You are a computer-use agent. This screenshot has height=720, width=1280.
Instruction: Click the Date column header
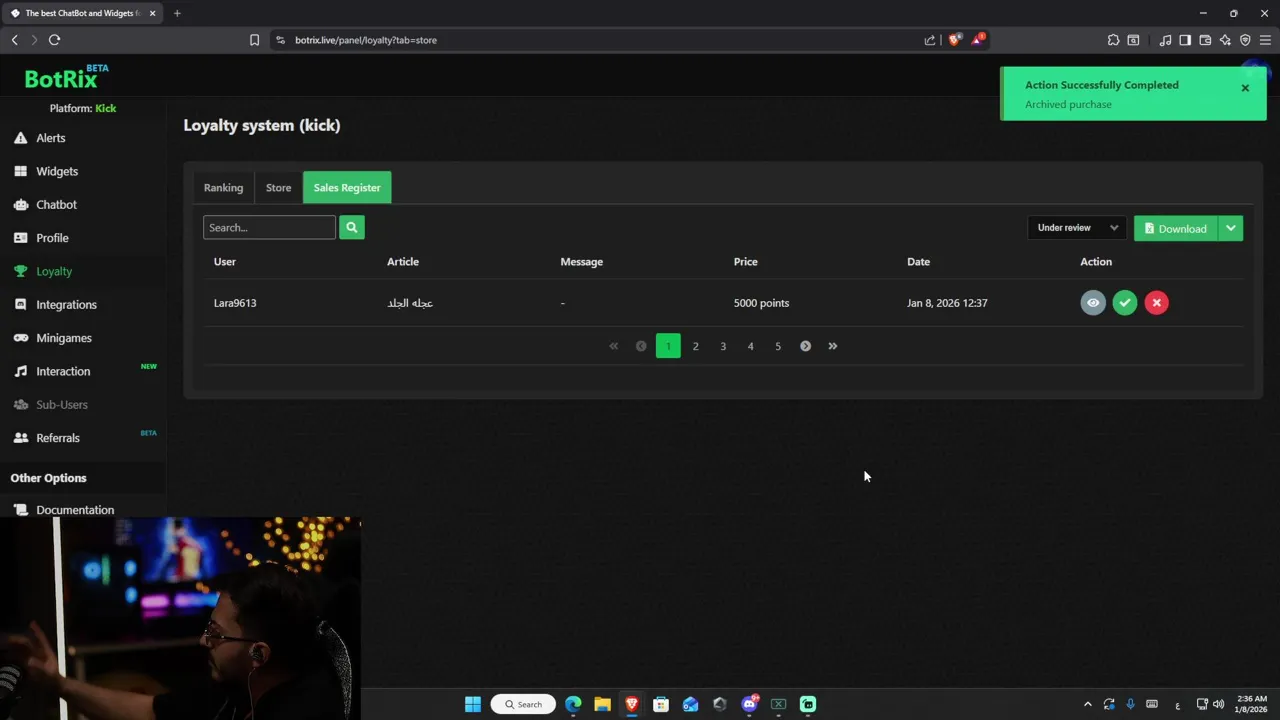click(918, 262)
